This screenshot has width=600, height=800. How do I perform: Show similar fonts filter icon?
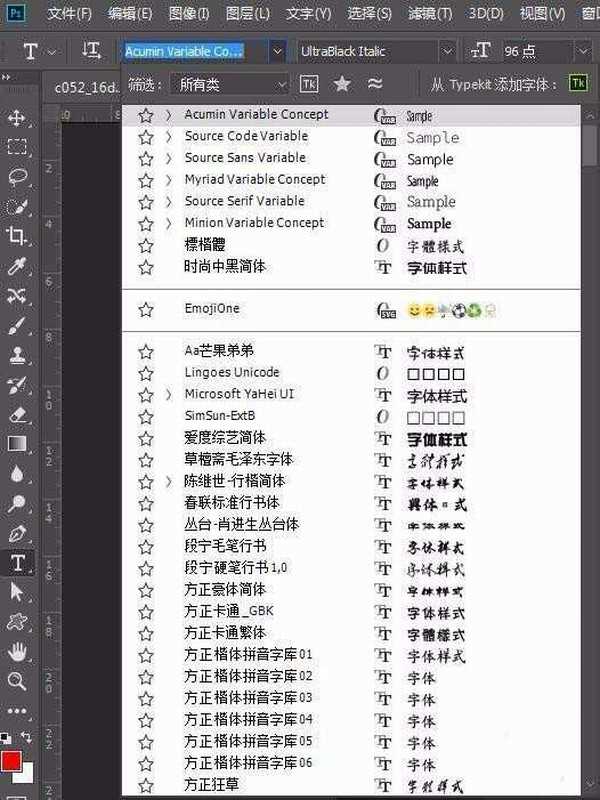point(375,83)
